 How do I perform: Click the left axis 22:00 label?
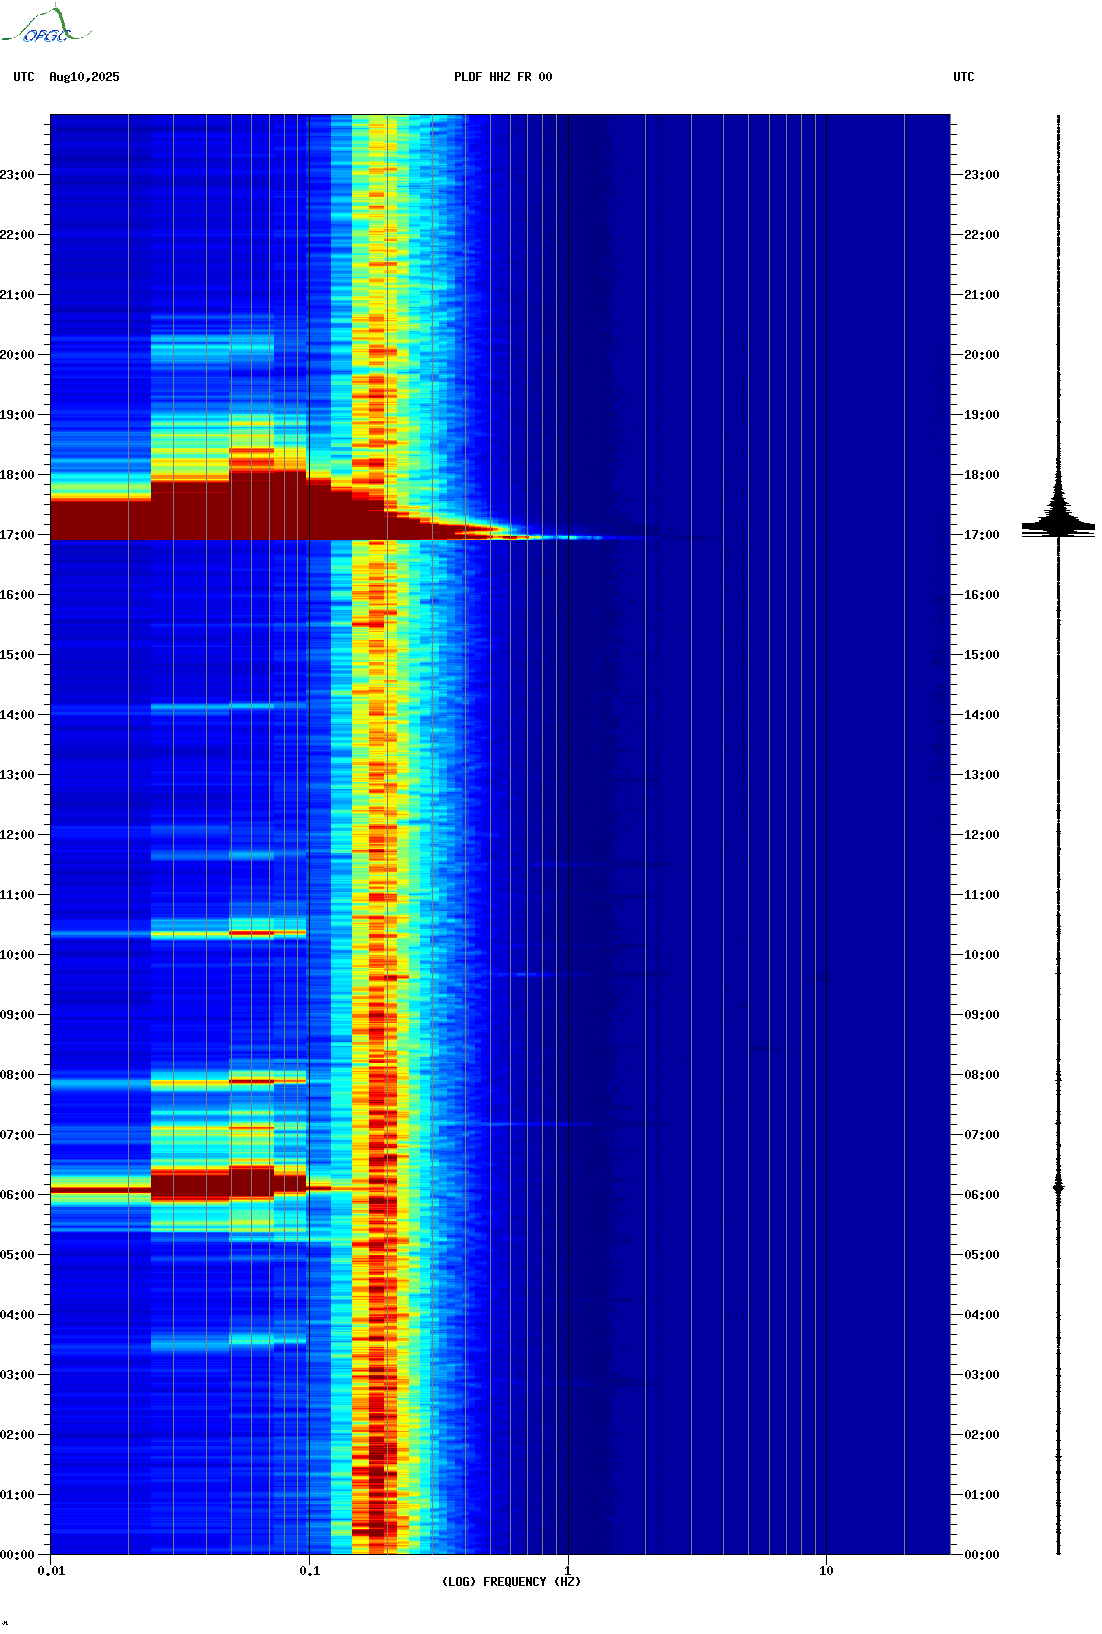[17, 235]
